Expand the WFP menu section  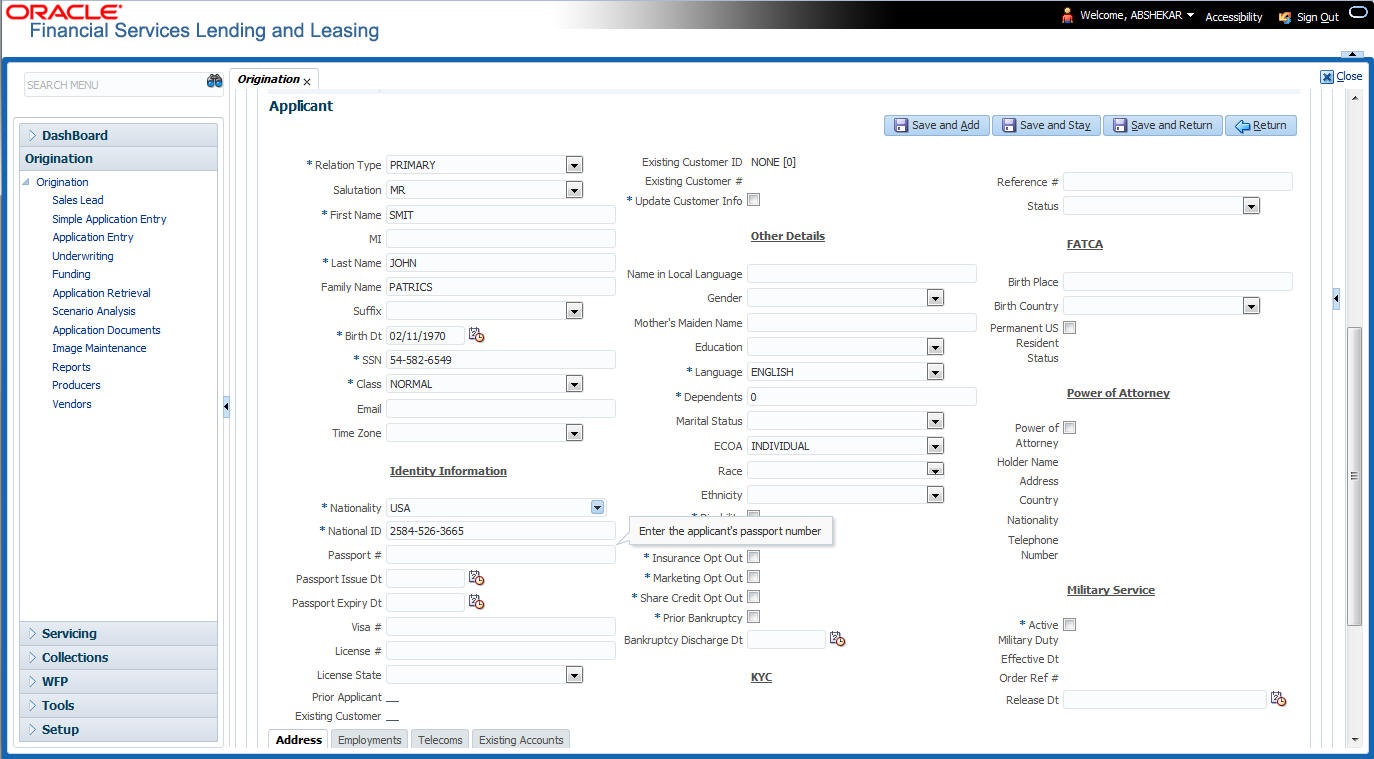tap(119, 681)
